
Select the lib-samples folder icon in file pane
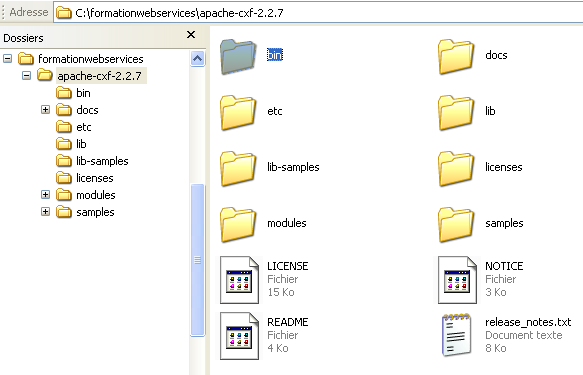[x=238, y=168]
